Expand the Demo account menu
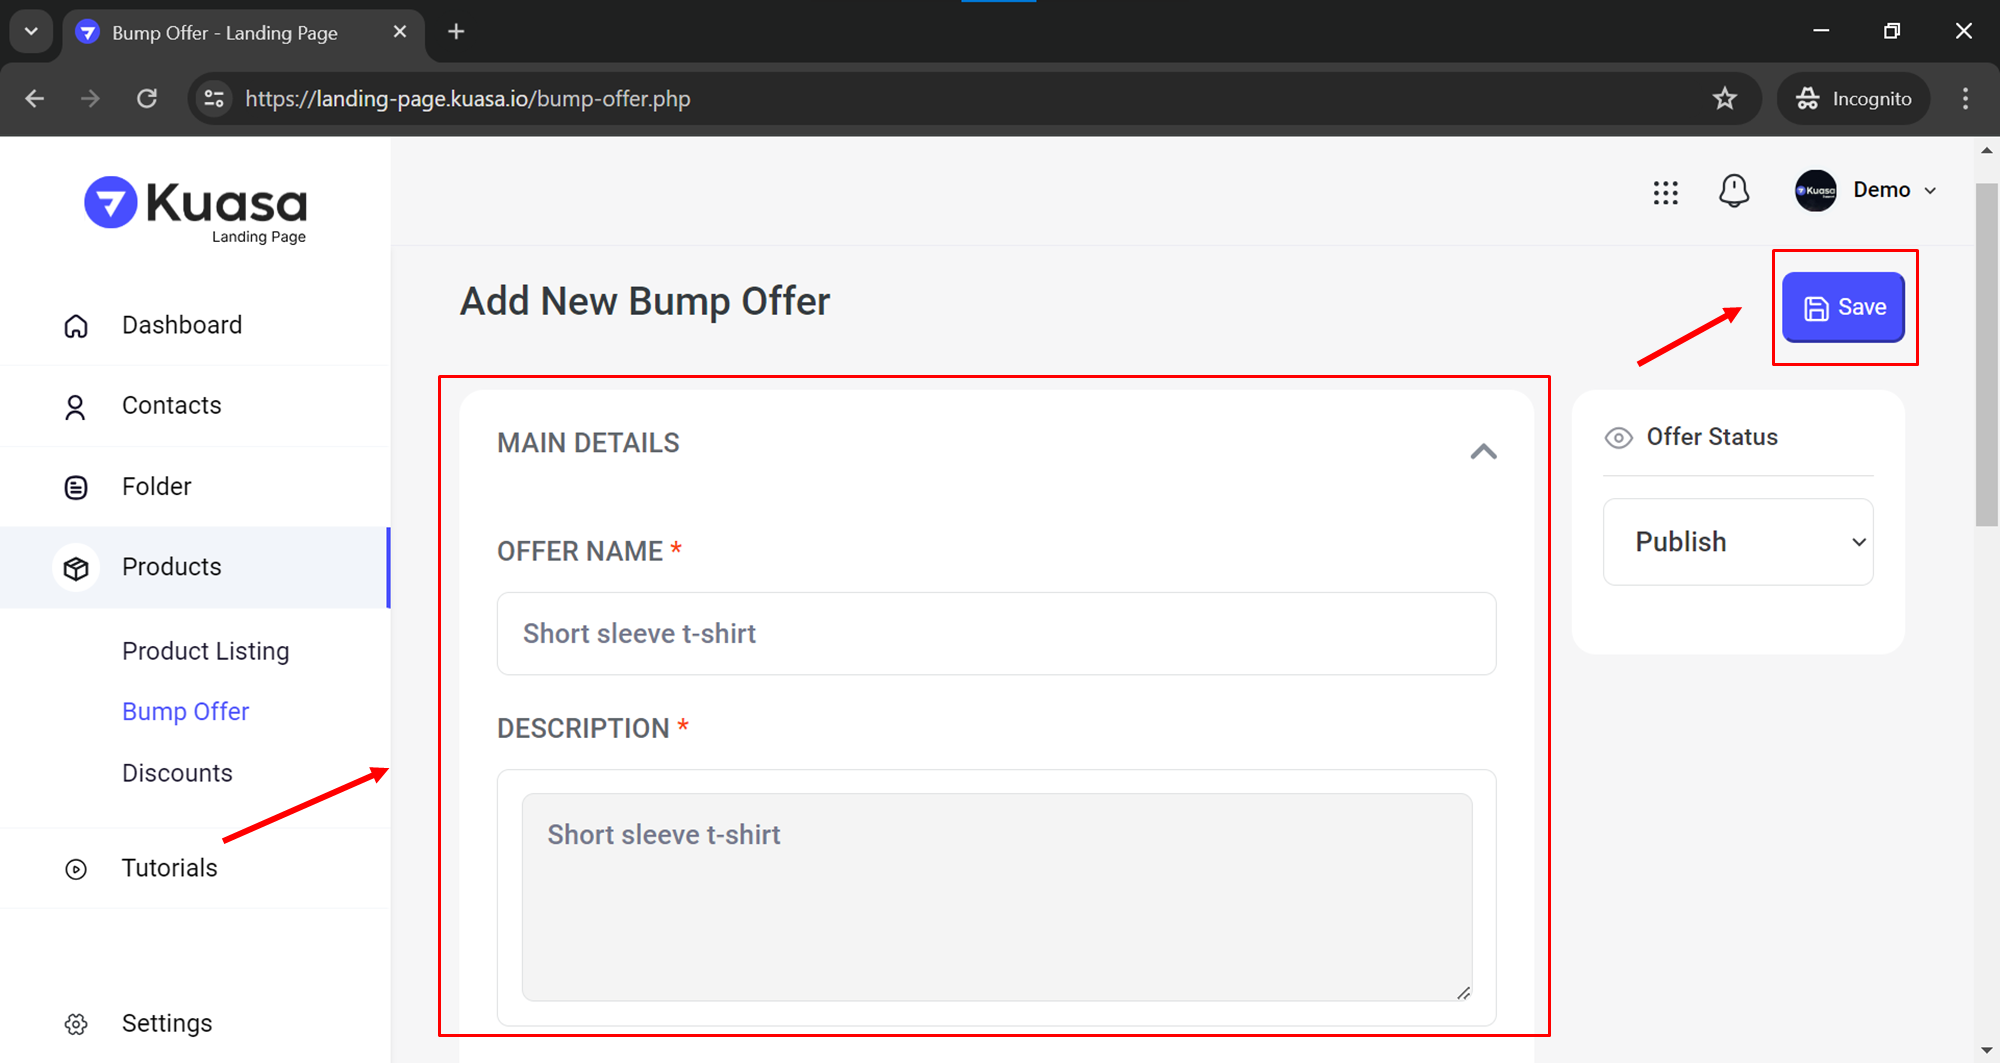The width and height of the screenshot is (2000, 1063). pos(1866,190)
